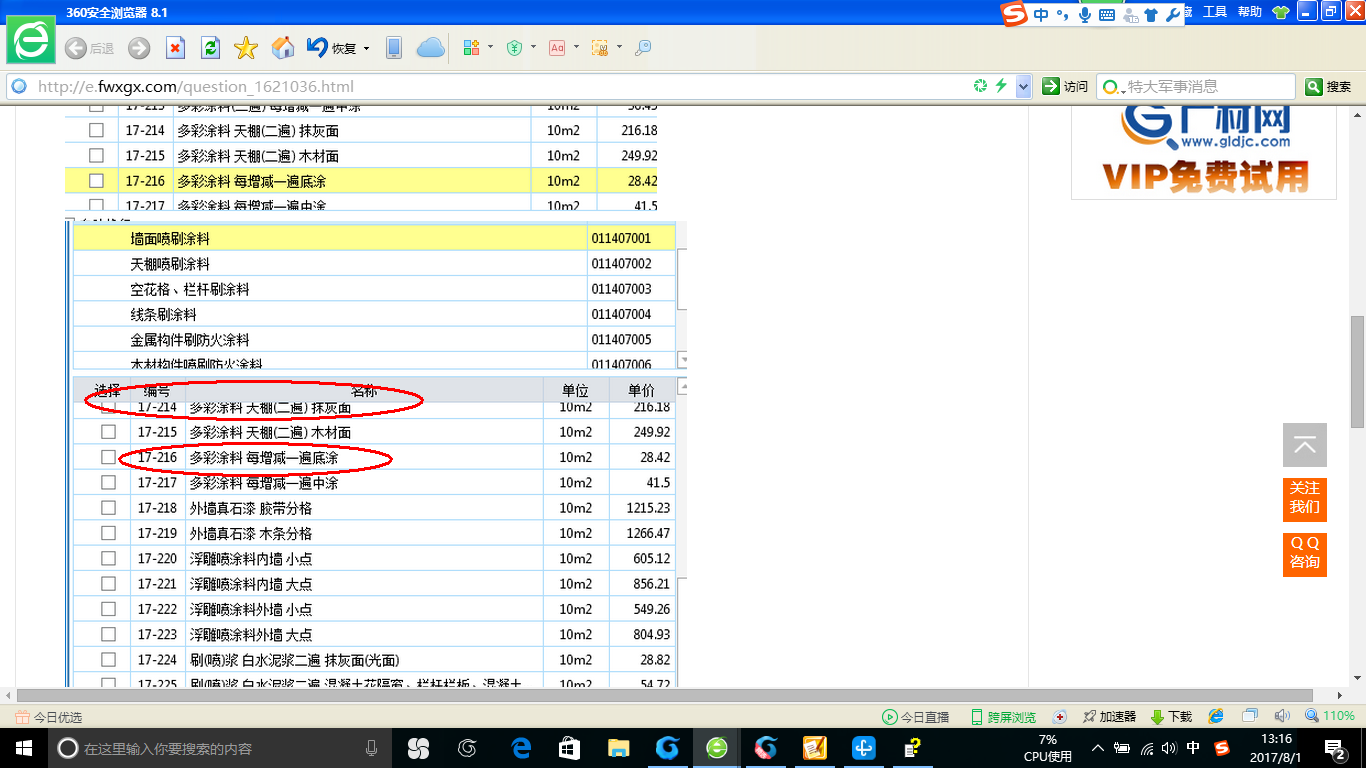
Task: Open the 下载 downloads manager
Action: pos(1172,717)
